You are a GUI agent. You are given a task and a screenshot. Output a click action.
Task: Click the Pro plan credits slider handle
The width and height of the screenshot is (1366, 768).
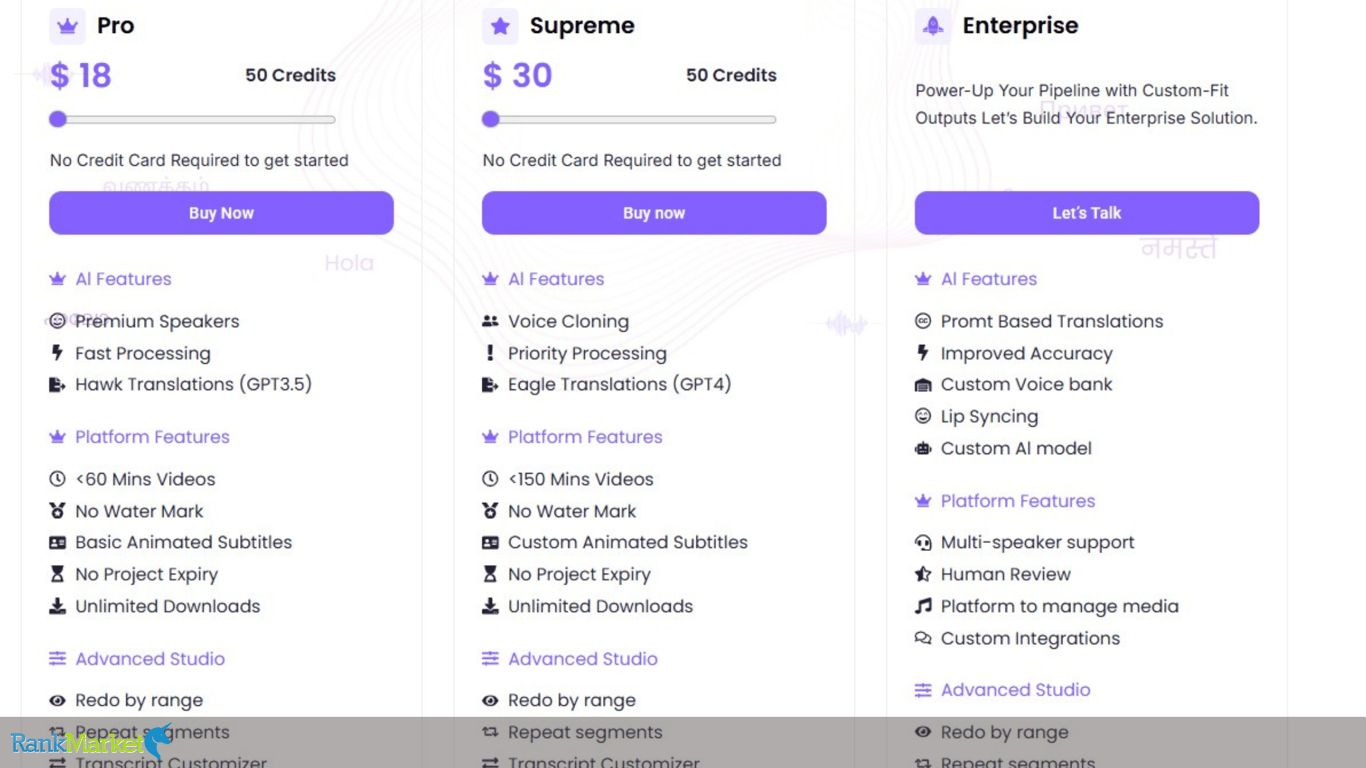(x=58, y=120)
